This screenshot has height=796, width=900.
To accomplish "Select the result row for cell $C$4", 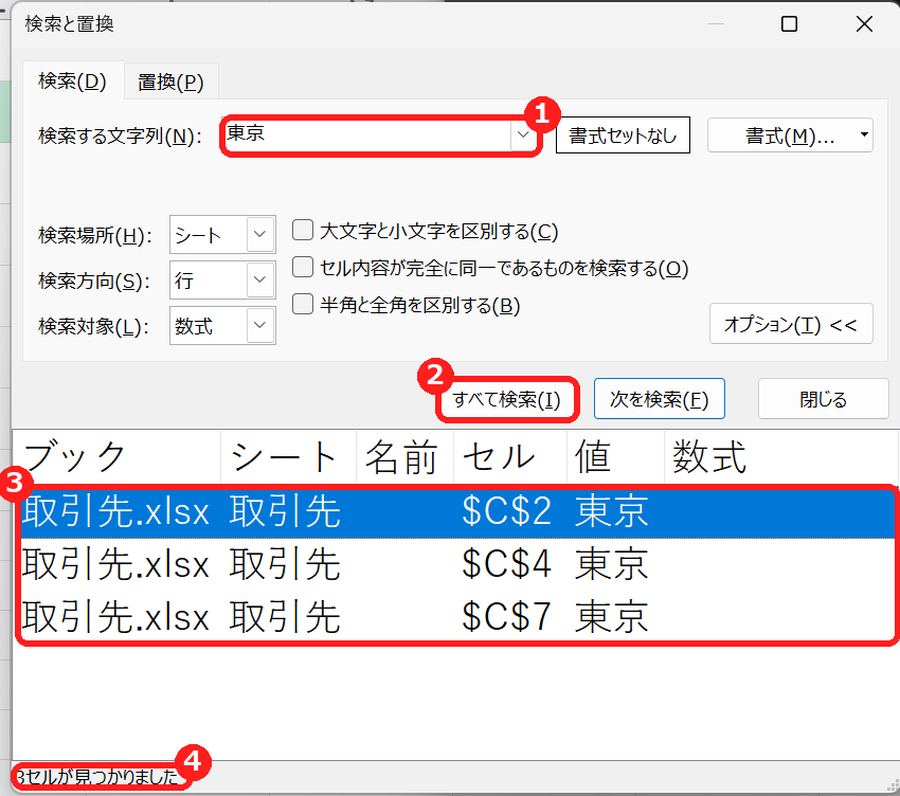I will pyautogui.click(x=458, y=564).
